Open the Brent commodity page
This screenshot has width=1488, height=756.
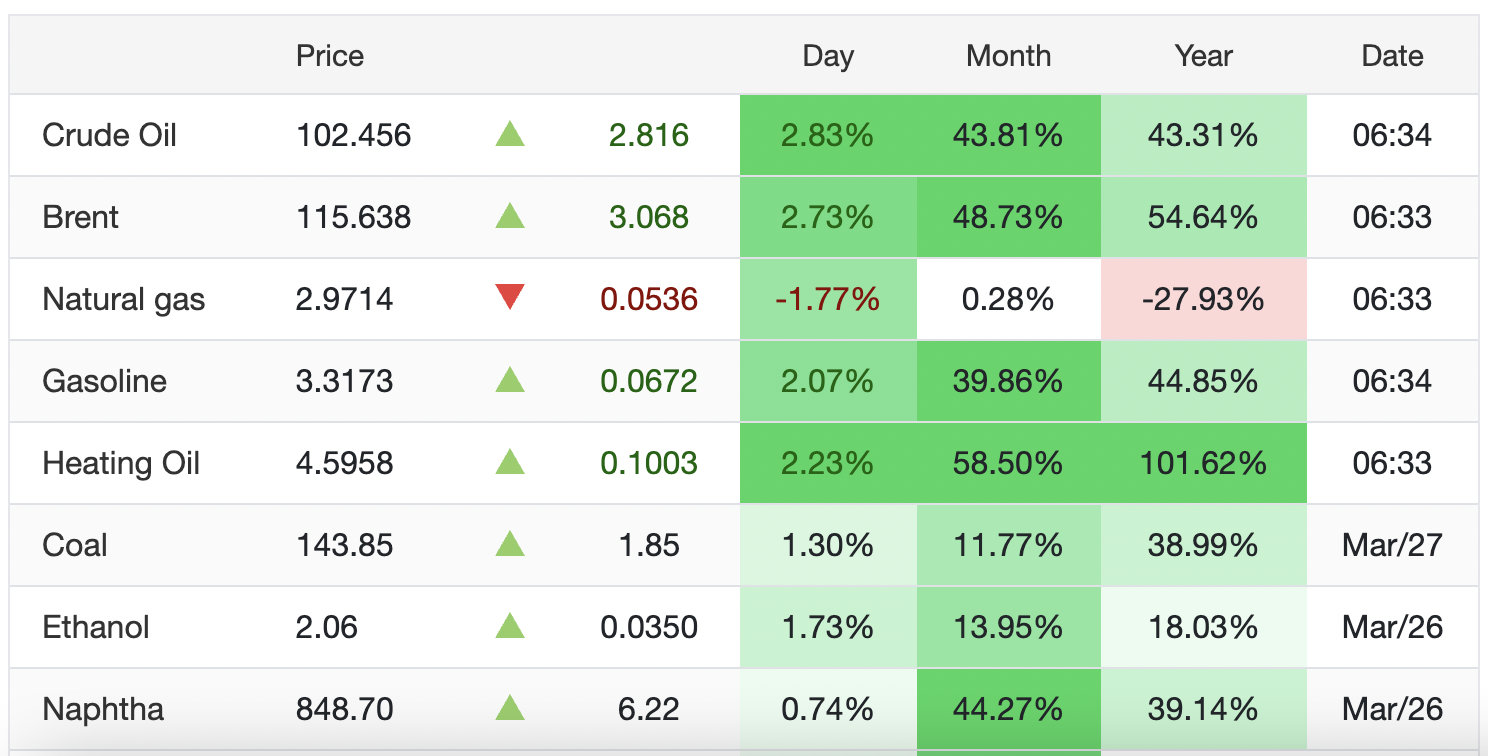[80, 217]
